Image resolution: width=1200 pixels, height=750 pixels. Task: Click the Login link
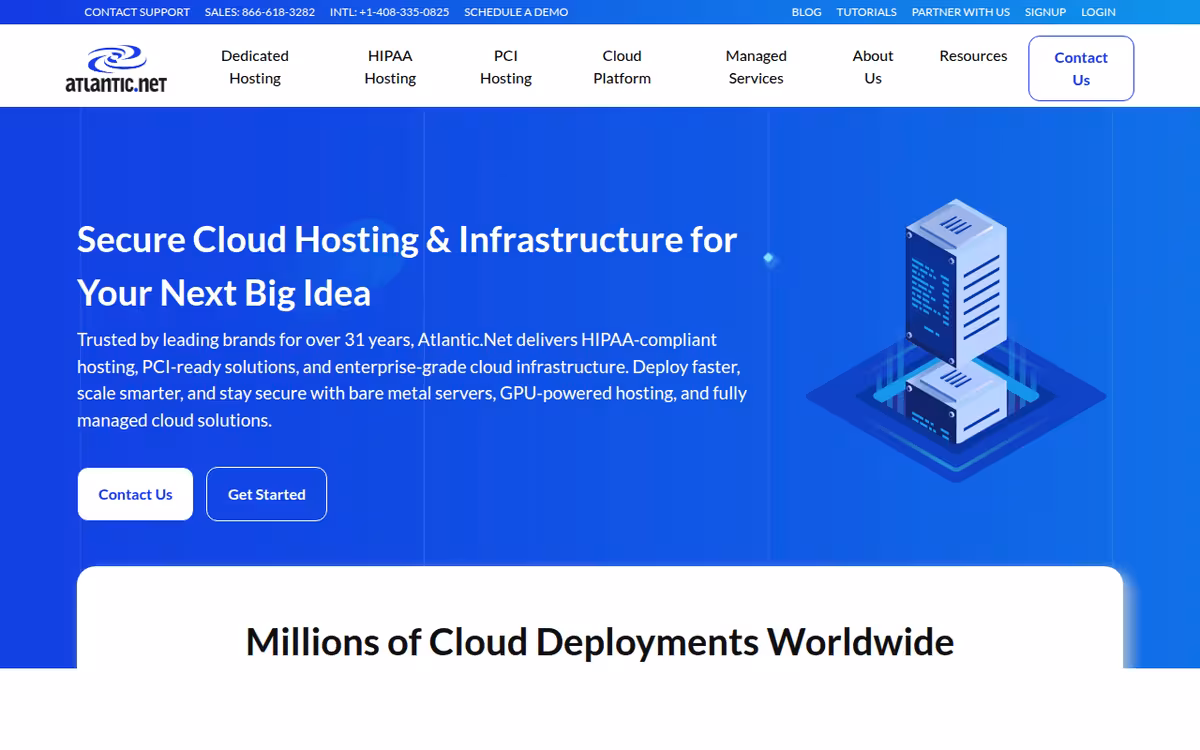(1098, 12)
